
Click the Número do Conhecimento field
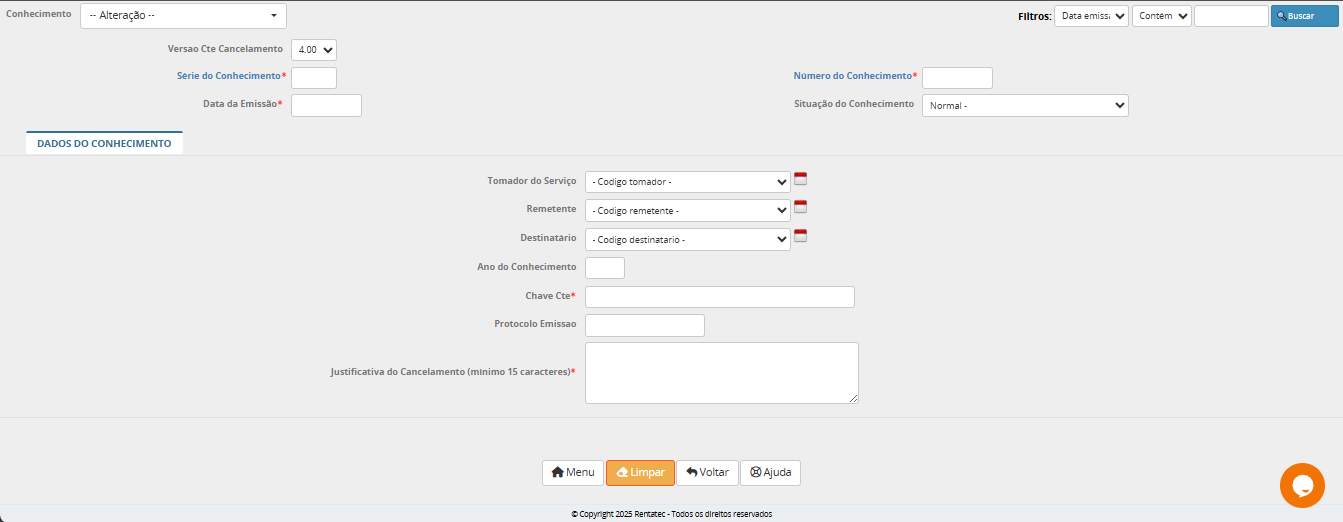957,78
